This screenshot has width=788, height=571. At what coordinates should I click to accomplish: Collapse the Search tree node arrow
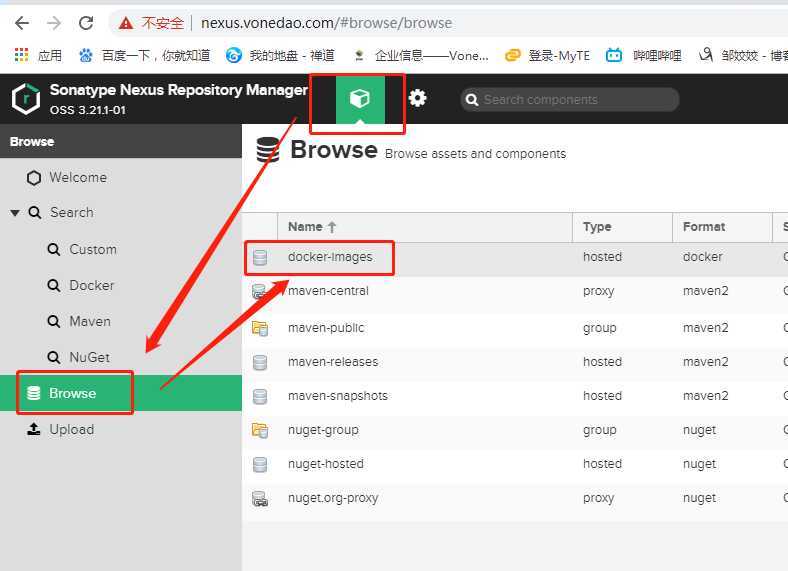(x=15, y=213)
